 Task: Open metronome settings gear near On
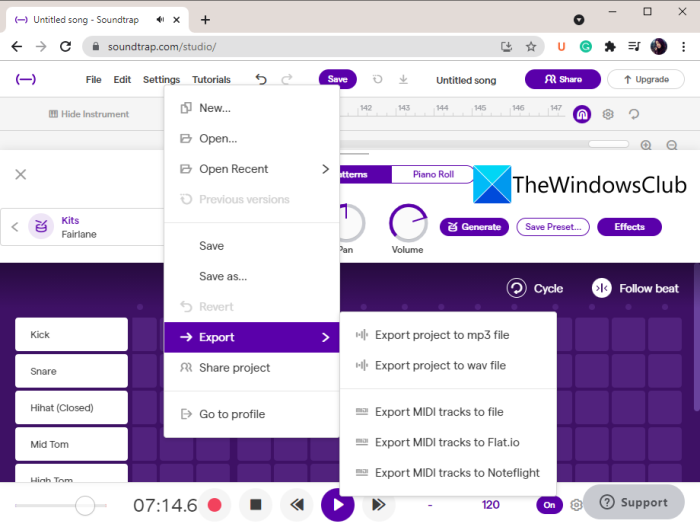tap(576, 505)
